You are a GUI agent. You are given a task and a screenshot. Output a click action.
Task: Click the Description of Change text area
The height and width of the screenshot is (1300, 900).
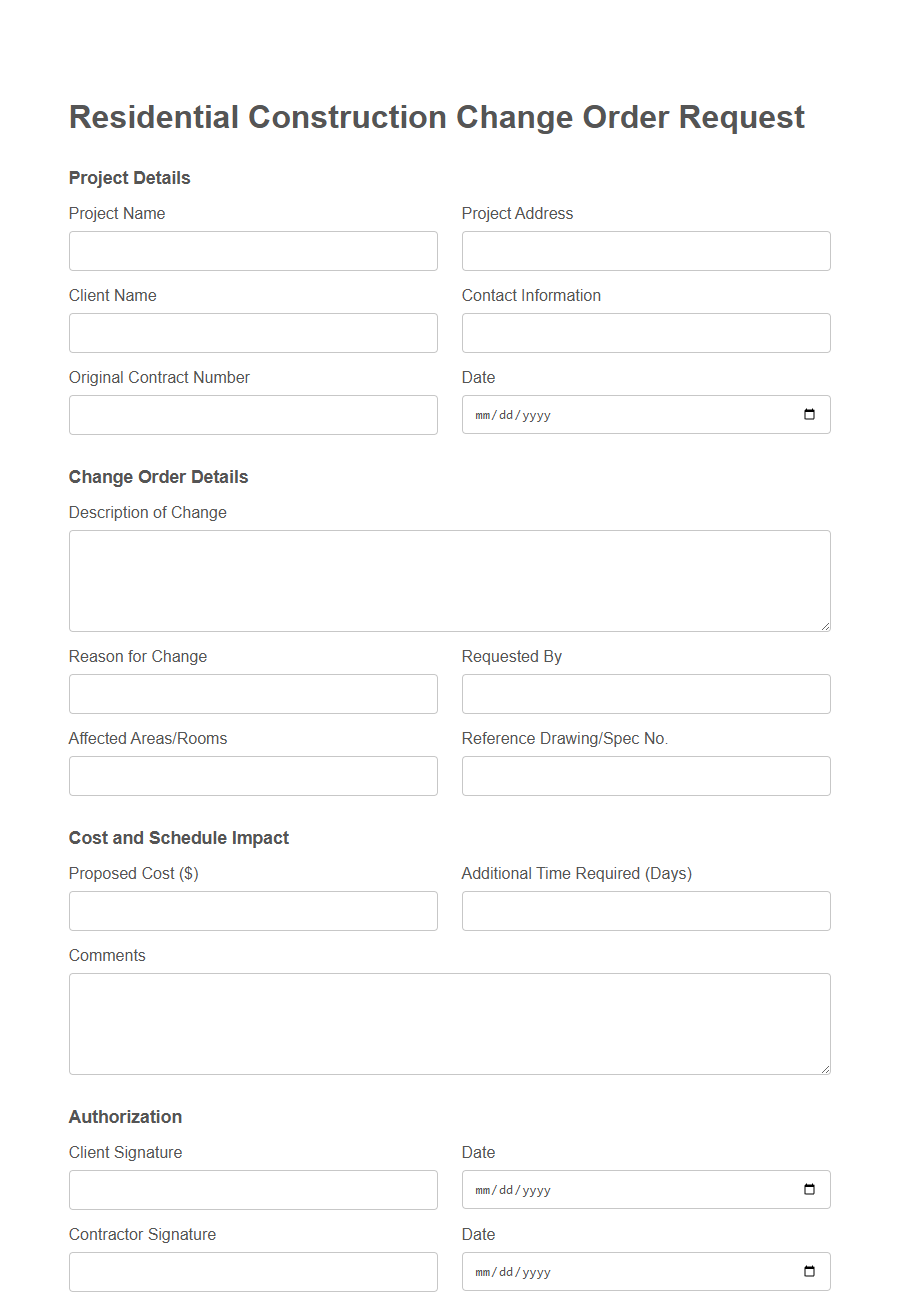(x=449, y=580)
